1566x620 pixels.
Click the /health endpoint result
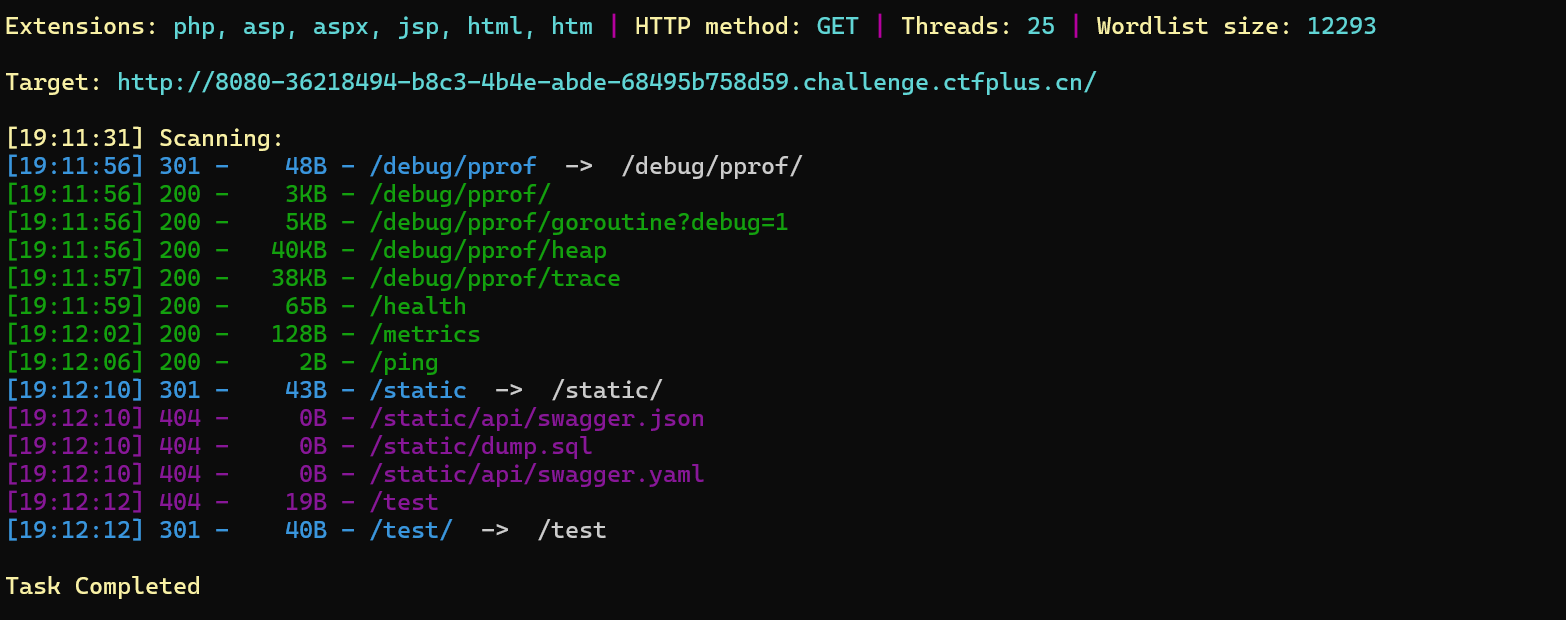(x=418, y=306)
